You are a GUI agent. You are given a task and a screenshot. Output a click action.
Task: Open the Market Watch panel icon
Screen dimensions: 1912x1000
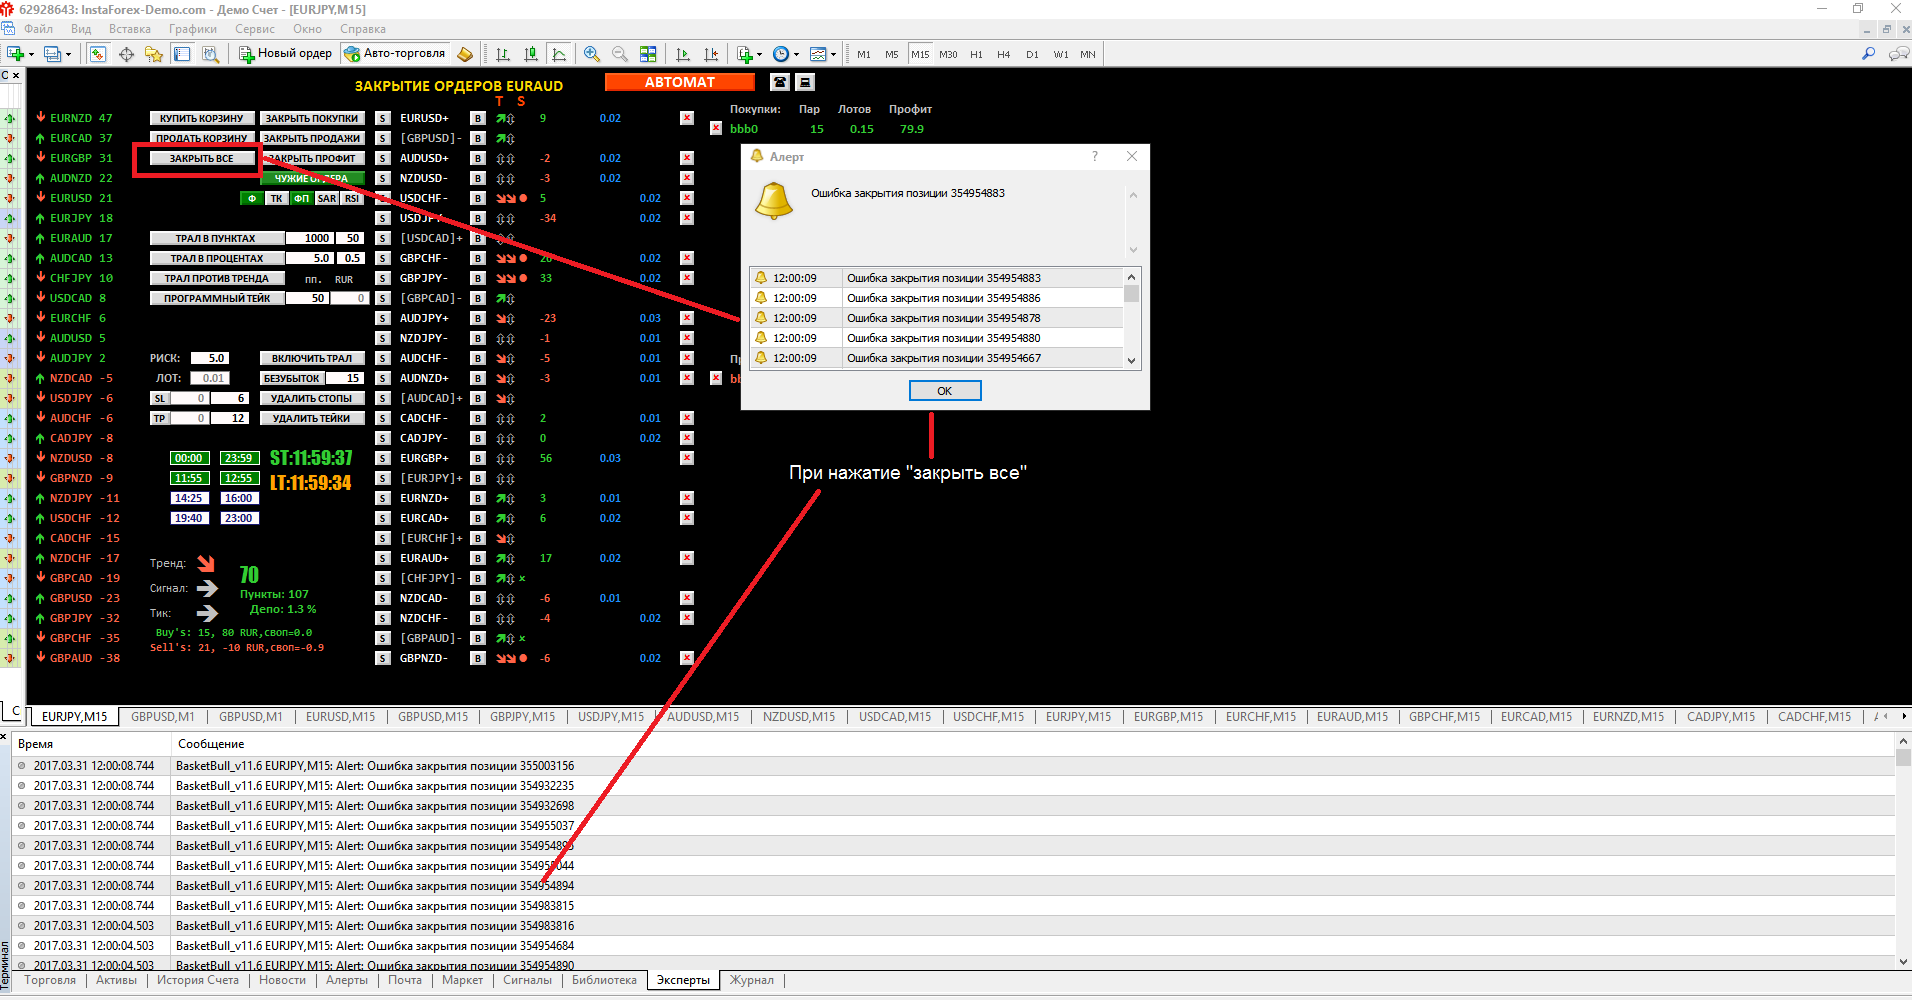(98, 54)
